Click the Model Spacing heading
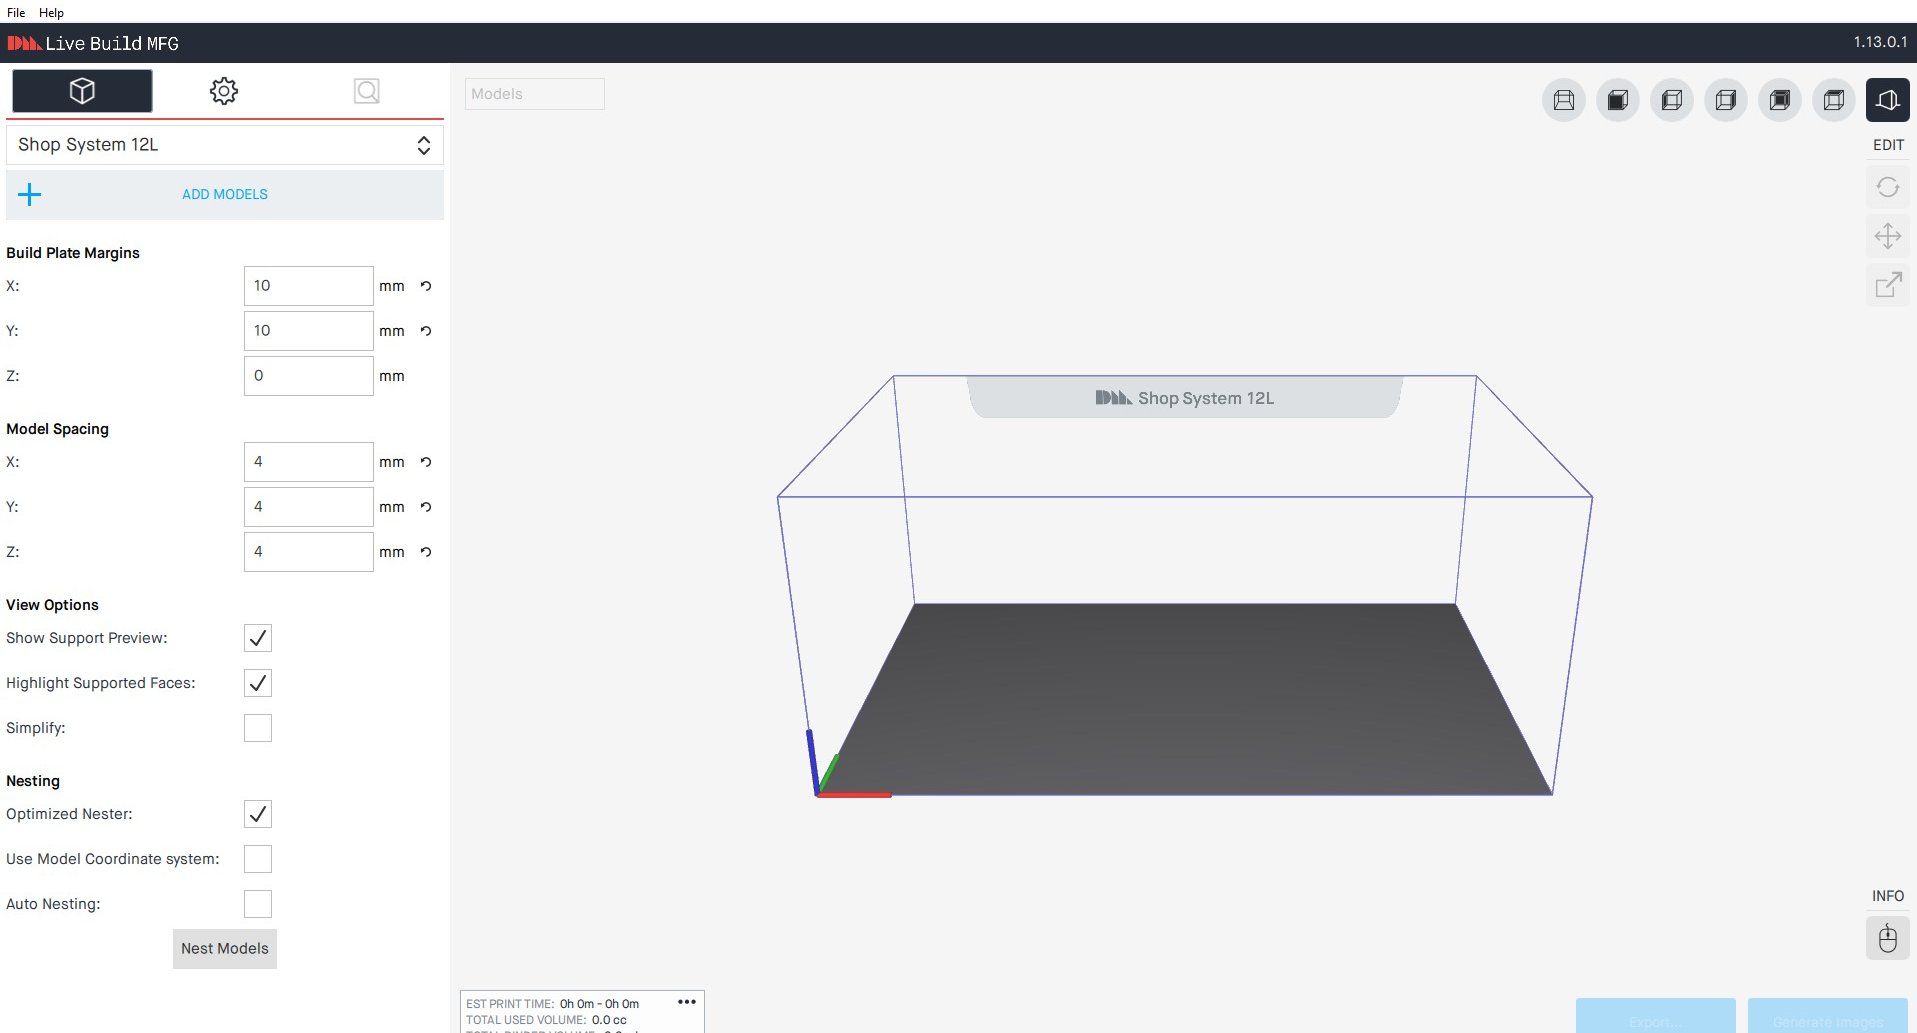 click(58, 429)
